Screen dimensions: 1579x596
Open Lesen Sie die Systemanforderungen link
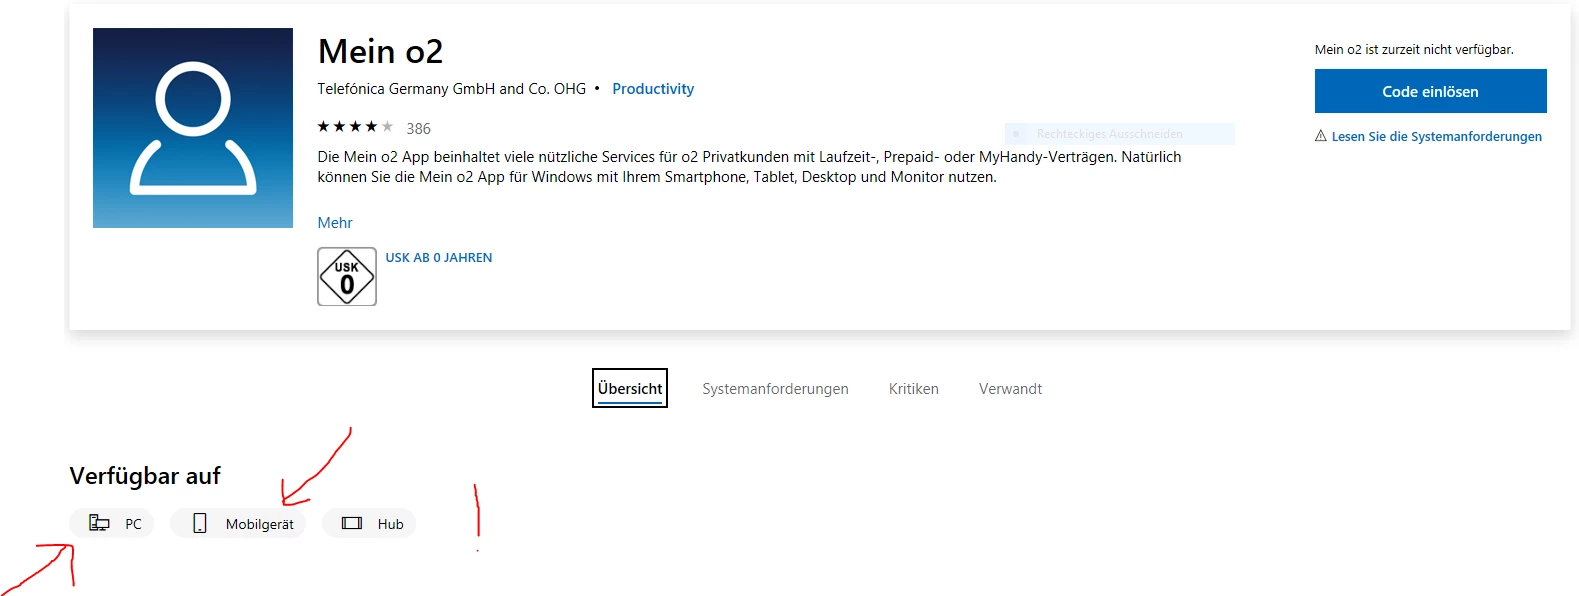(x=1436, y=137)
